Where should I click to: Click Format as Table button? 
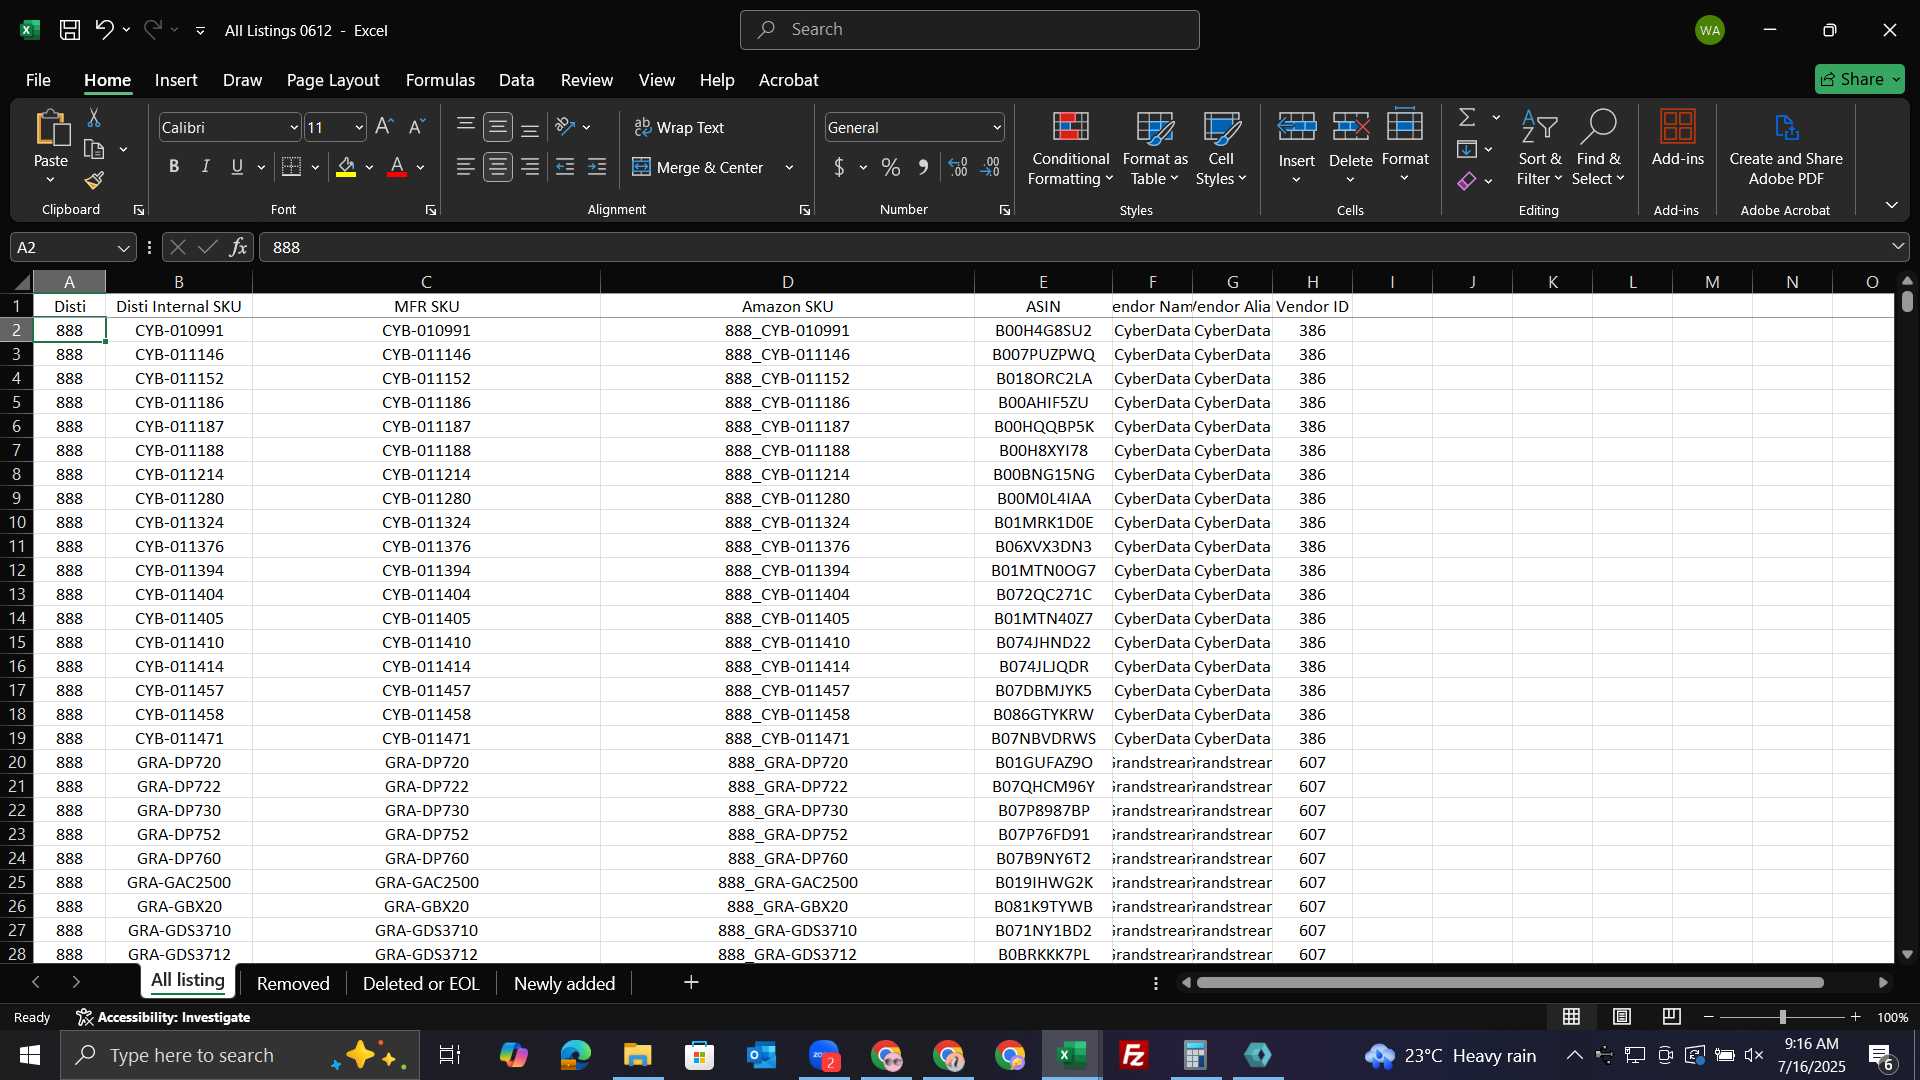point(1155,148)
